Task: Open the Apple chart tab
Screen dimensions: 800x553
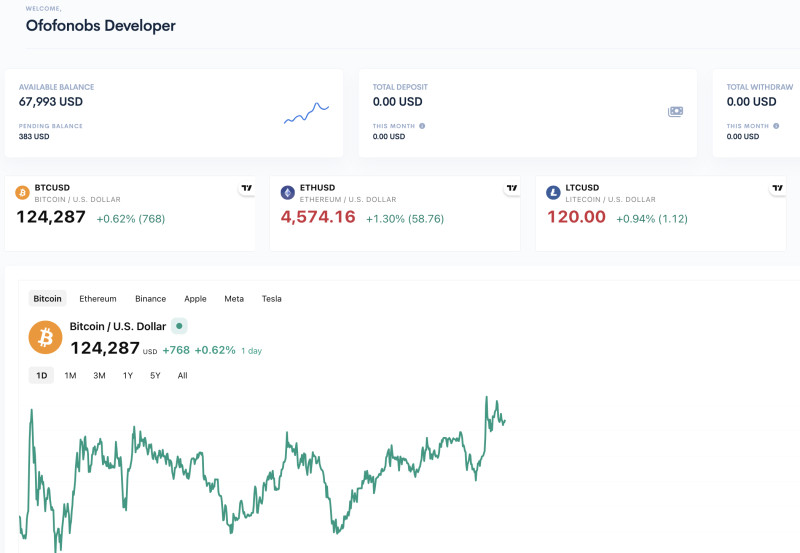Action: [195, 299]
